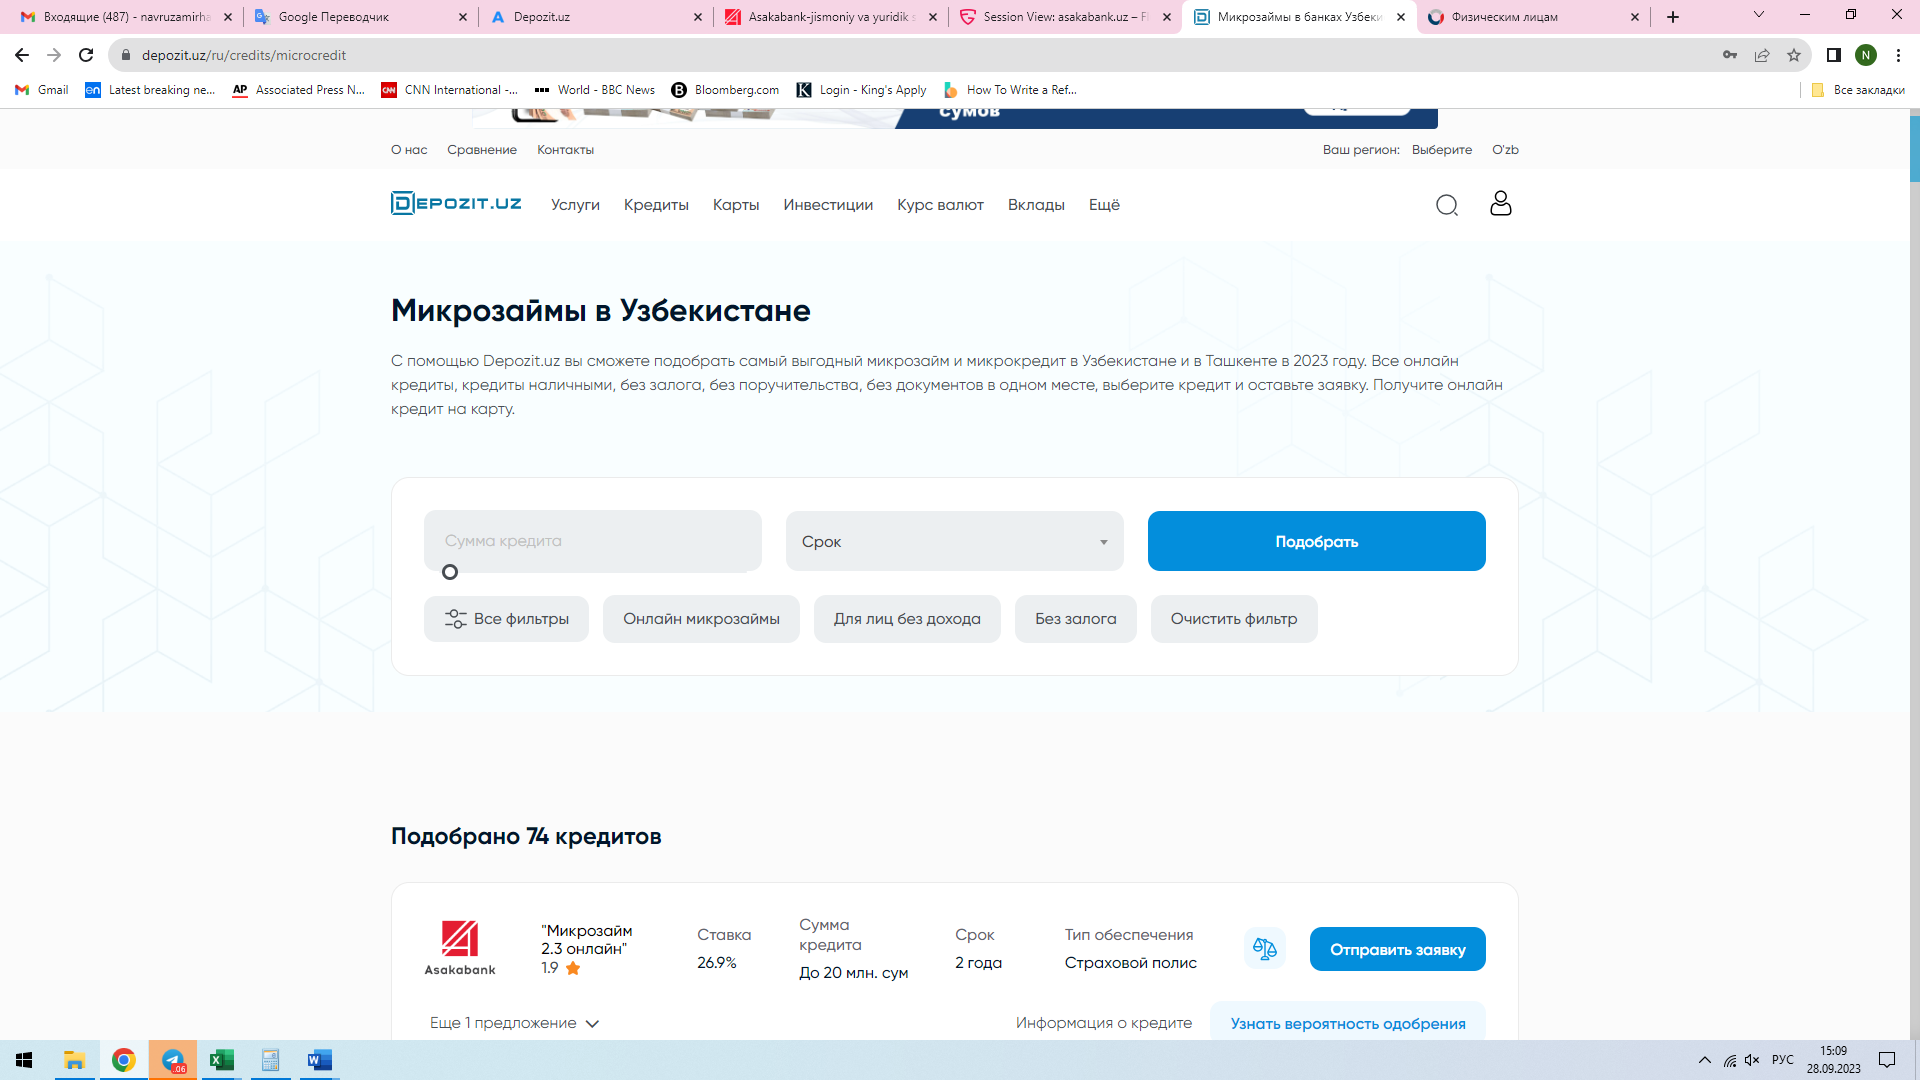Toggle Для лиц без дохода filter
The image size is (1920, 1080).
[907, 619]
